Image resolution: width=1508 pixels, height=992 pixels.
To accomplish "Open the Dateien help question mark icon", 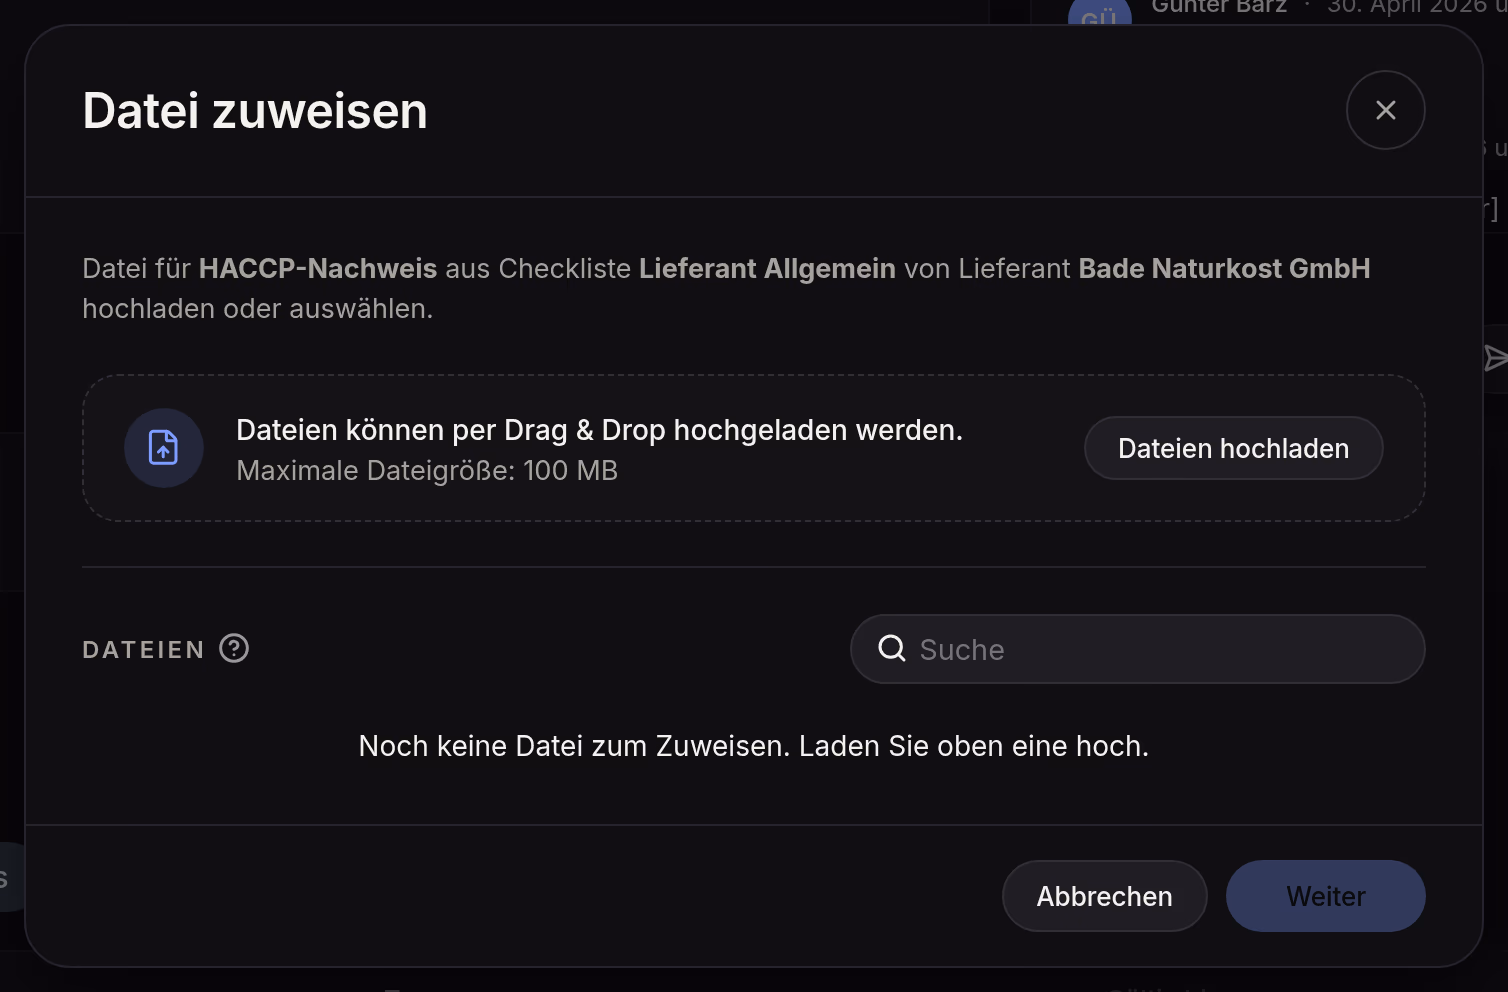I will coord(234,649).
